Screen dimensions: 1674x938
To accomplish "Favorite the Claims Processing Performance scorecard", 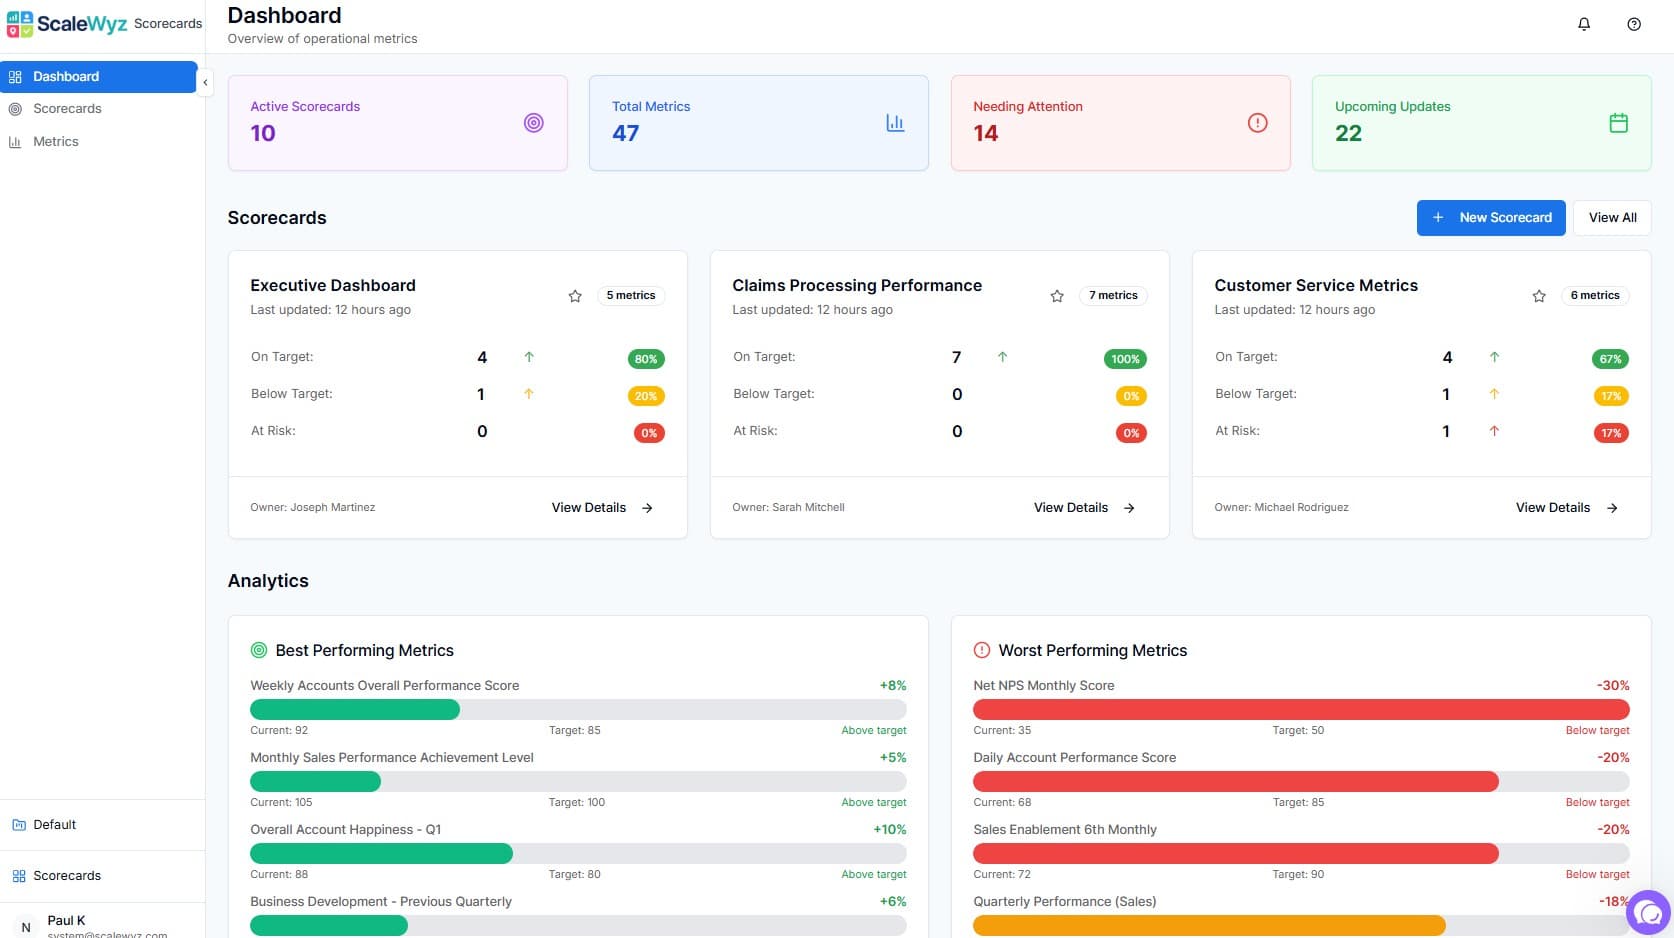I will click(1057, 296).
